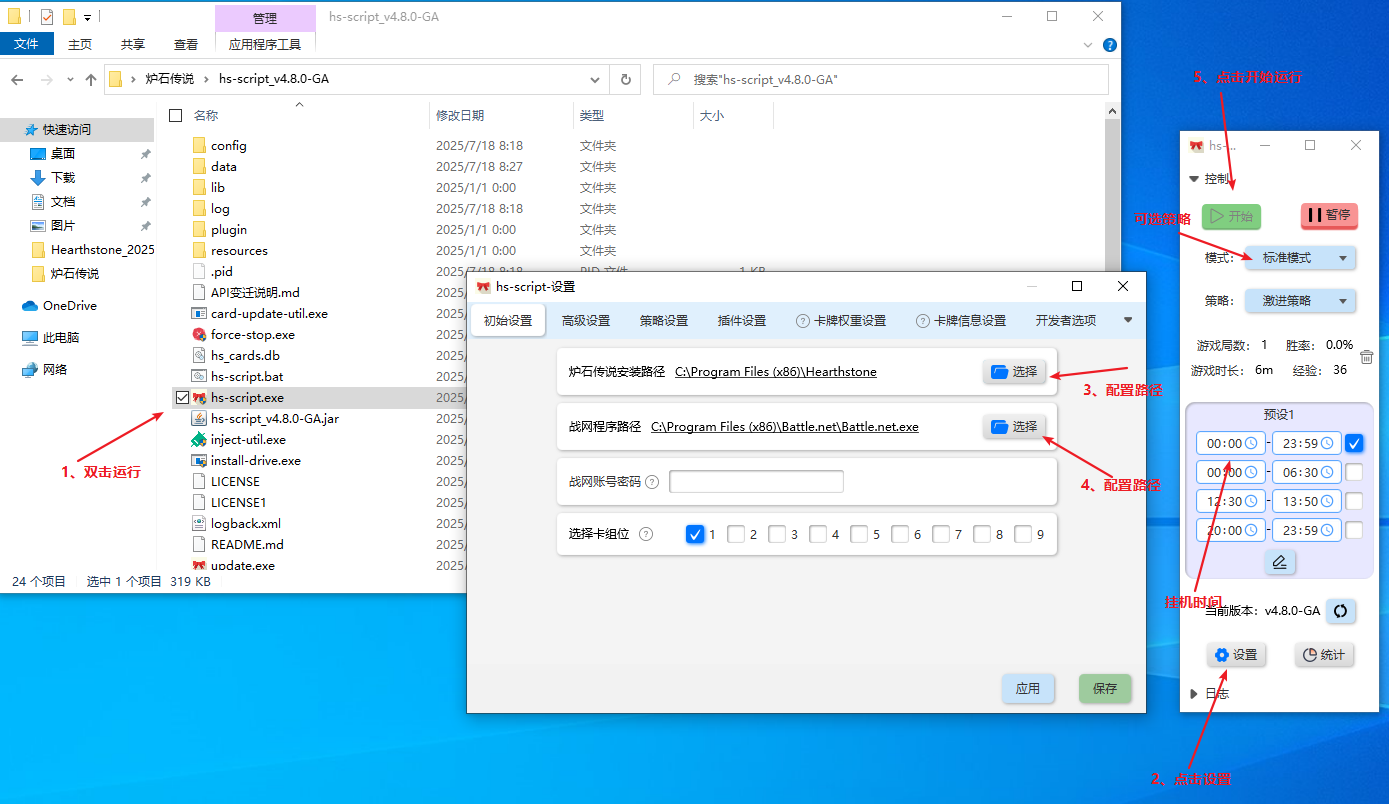The width and height of the screenshot is (1389, 804).
Task: Click 选择 button for 炉石传说安装路径
Action: pyautogui.click(x=1014, y=372)
